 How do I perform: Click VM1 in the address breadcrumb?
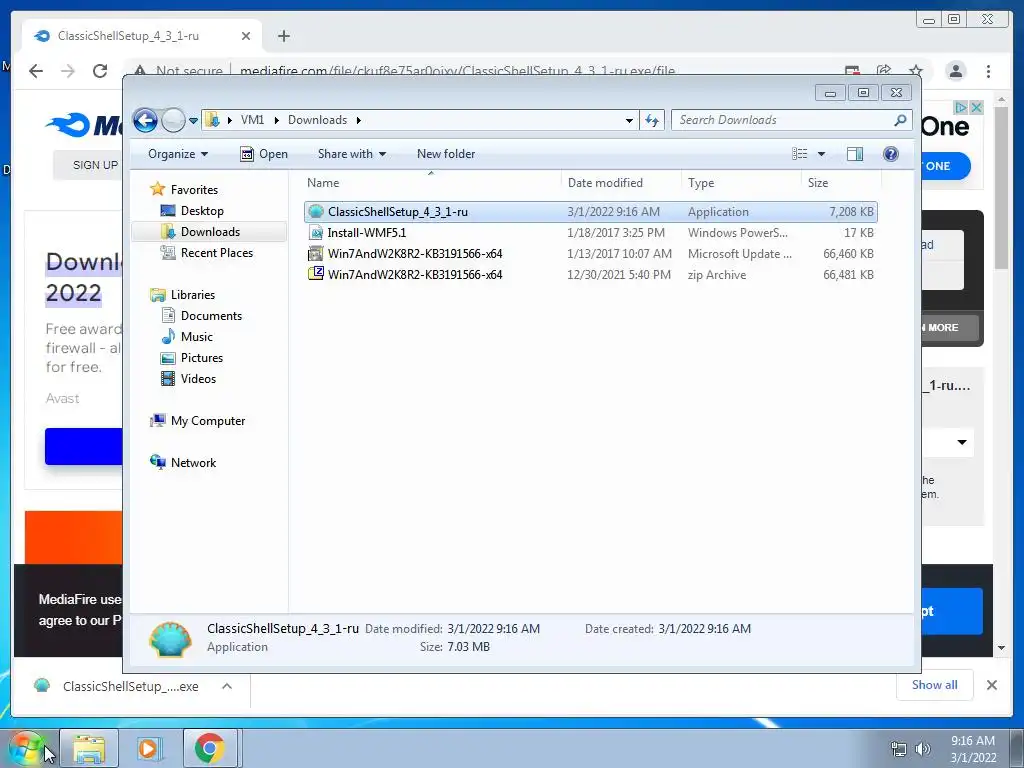[x=252, y=120]
